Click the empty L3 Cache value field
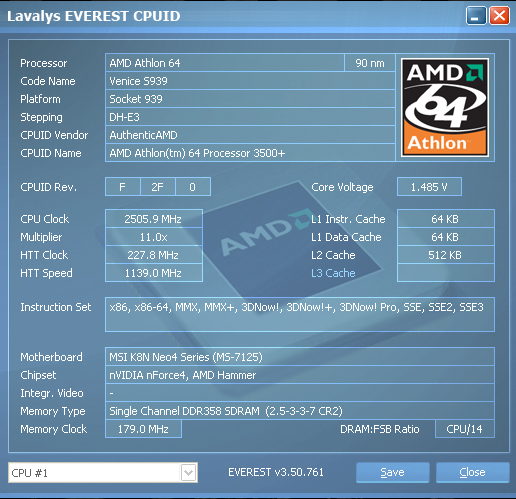Image resolution: width=516 pixels, height=499 pixels. tap(446, 273)
